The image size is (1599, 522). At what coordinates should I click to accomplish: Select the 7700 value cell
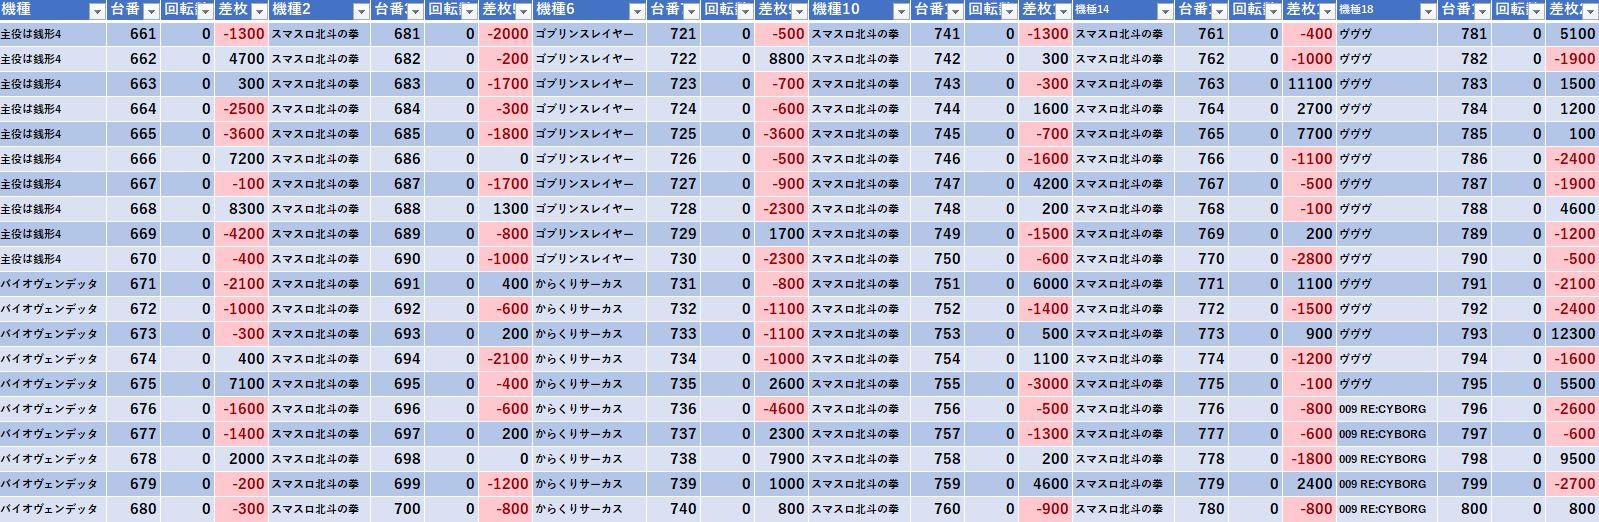coord(1310,134)
